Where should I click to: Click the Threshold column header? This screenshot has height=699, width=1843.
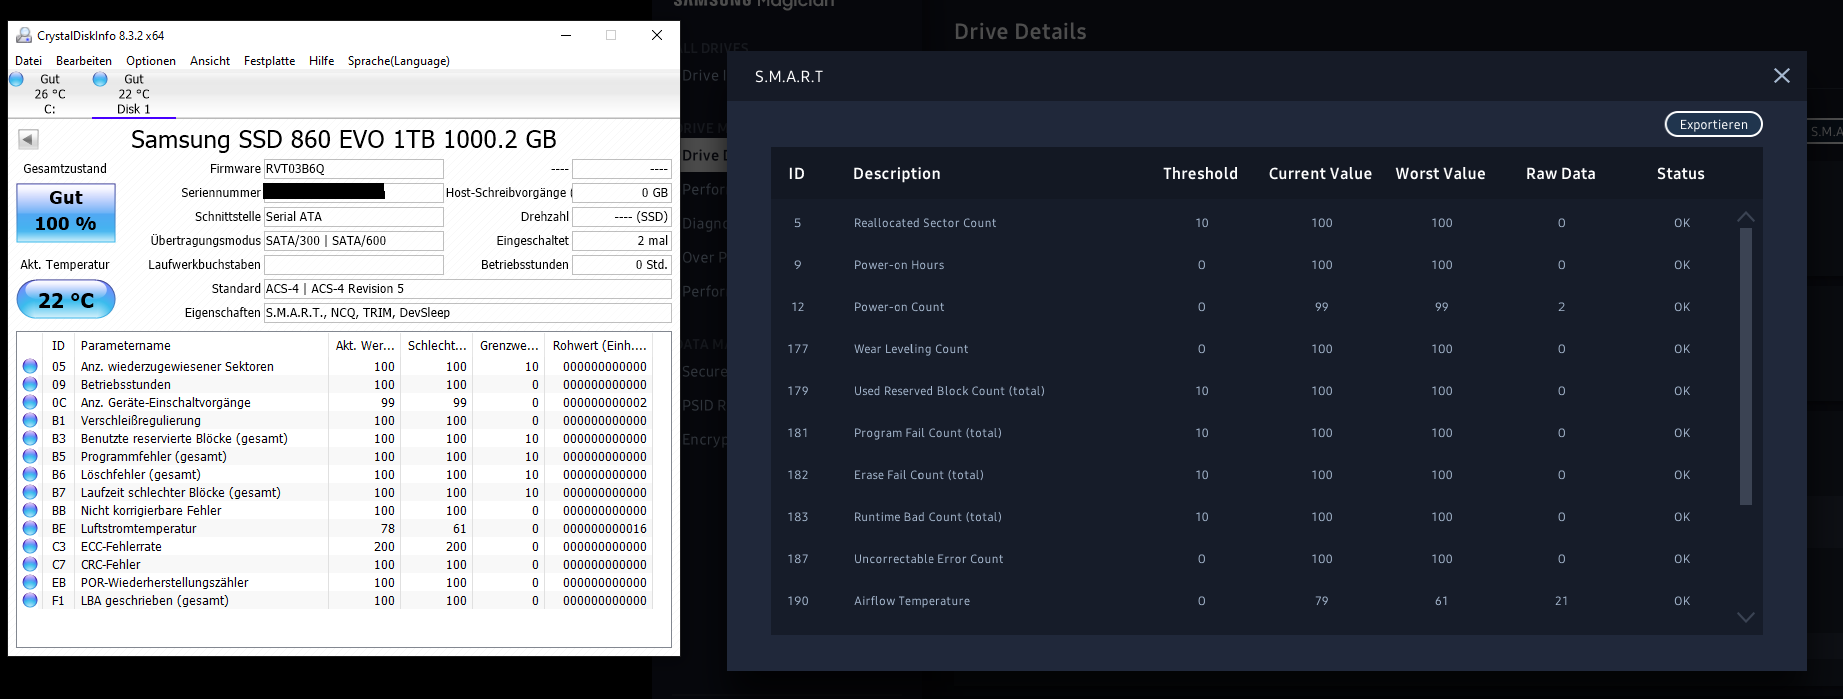pyautogui.click(x=1200, y=174)
